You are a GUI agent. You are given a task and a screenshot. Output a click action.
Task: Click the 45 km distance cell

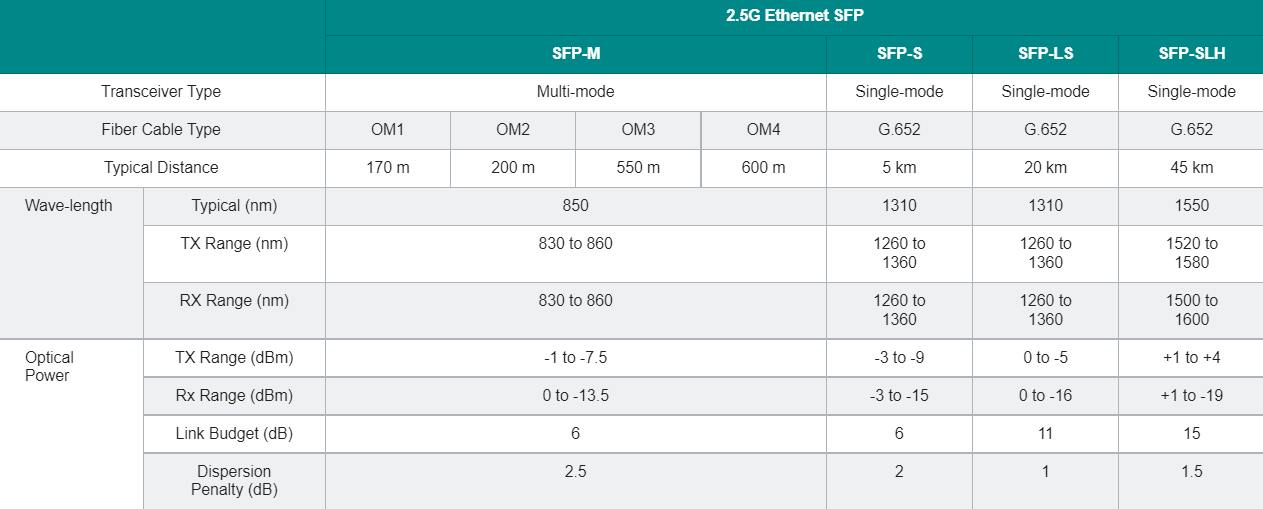[1191, 168]
